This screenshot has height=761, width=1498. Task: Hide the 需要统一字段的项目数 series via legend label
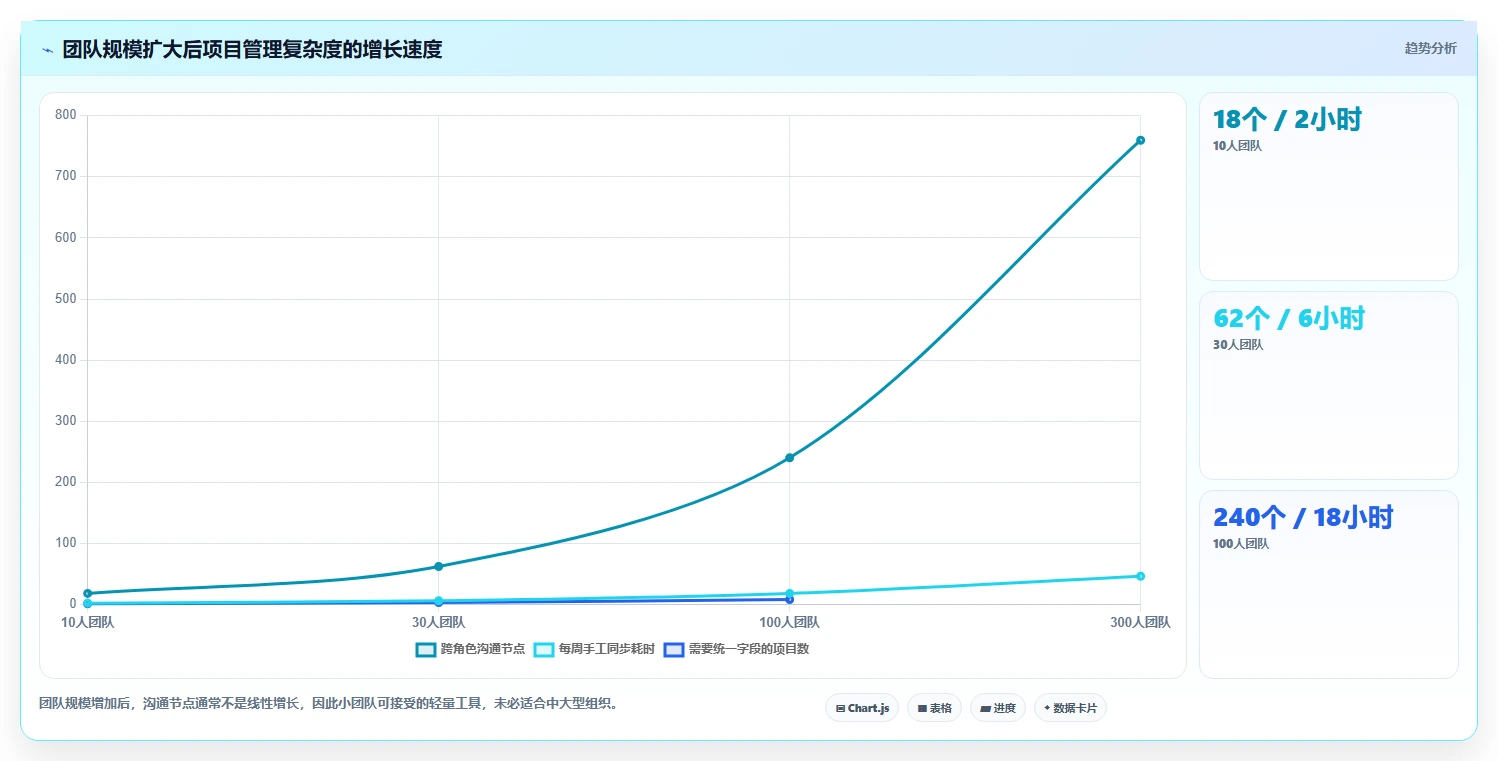click(749, 650)
